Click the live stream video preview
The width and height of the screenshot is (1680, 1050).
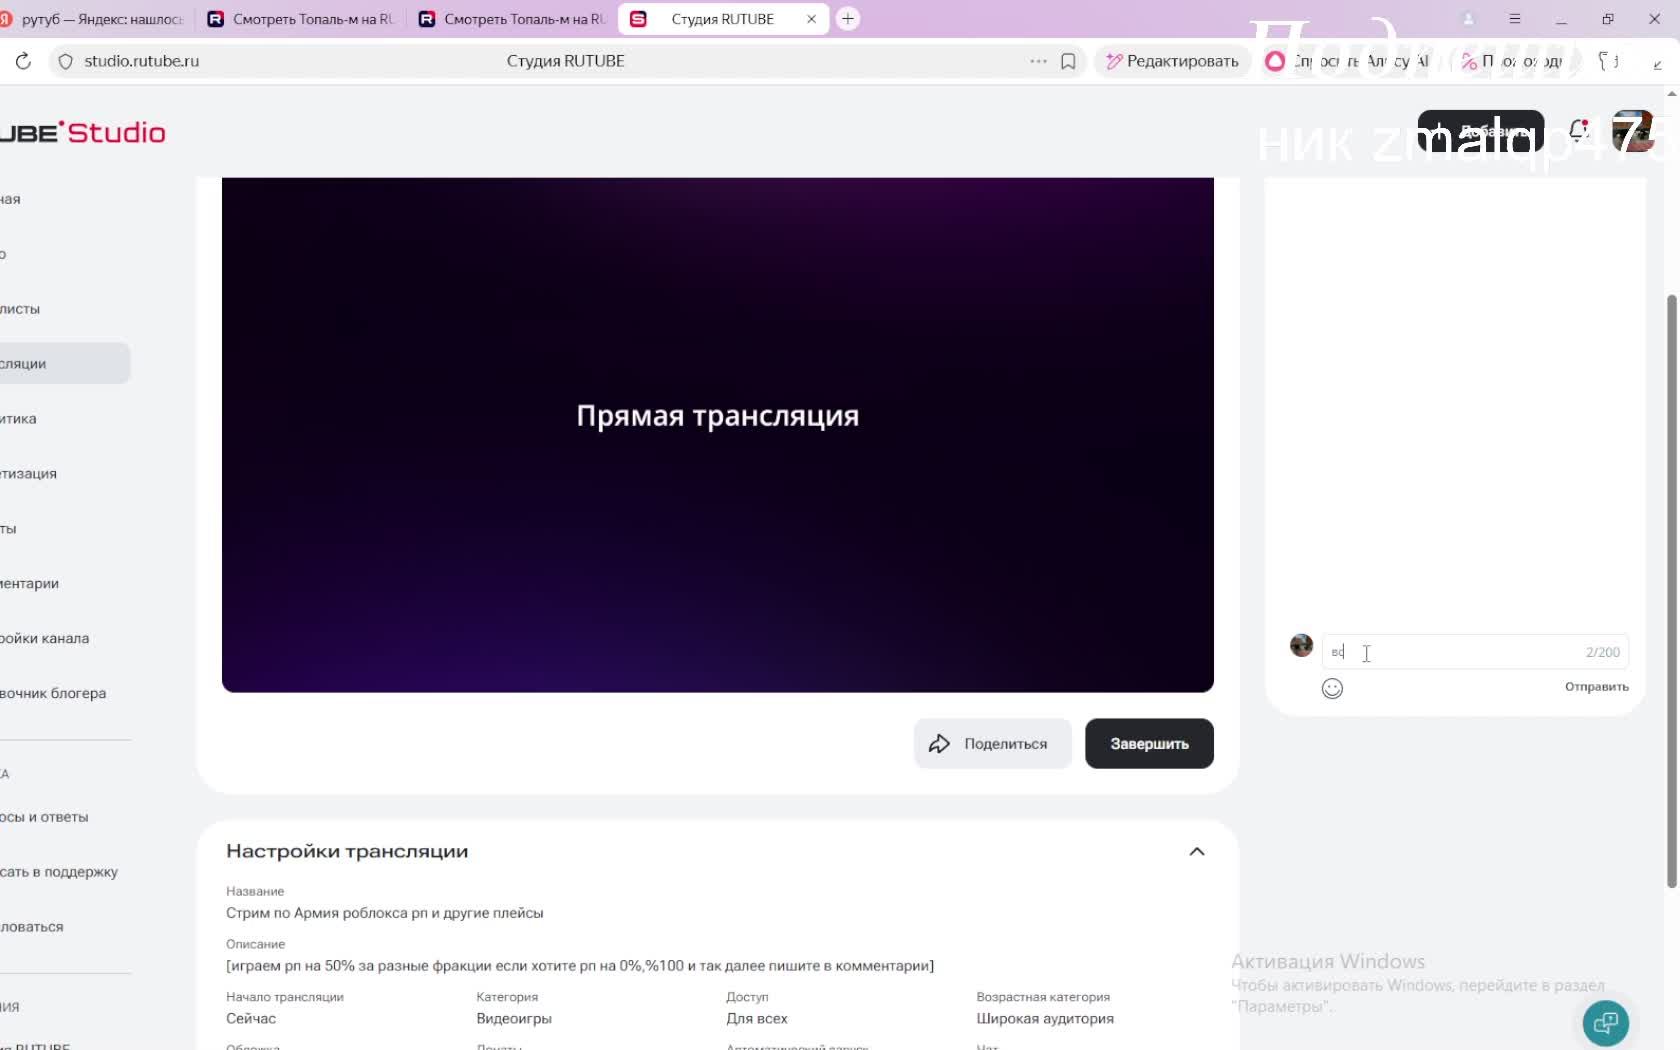pos(717,434)
